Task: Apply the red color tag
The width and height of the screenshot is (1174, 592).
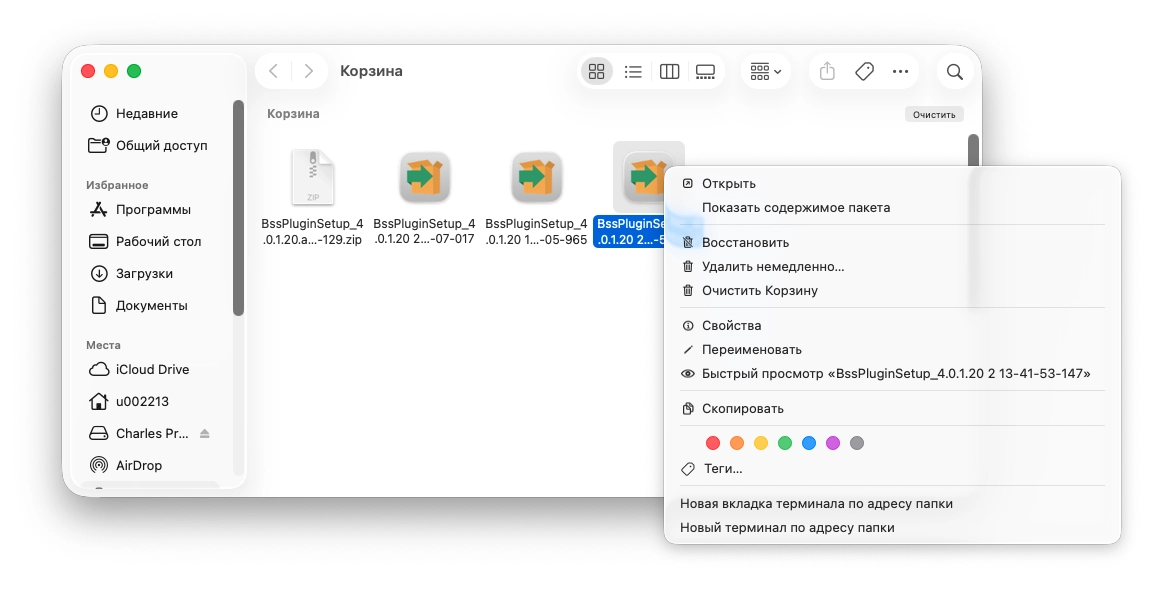Action: [x=713, y=443]
